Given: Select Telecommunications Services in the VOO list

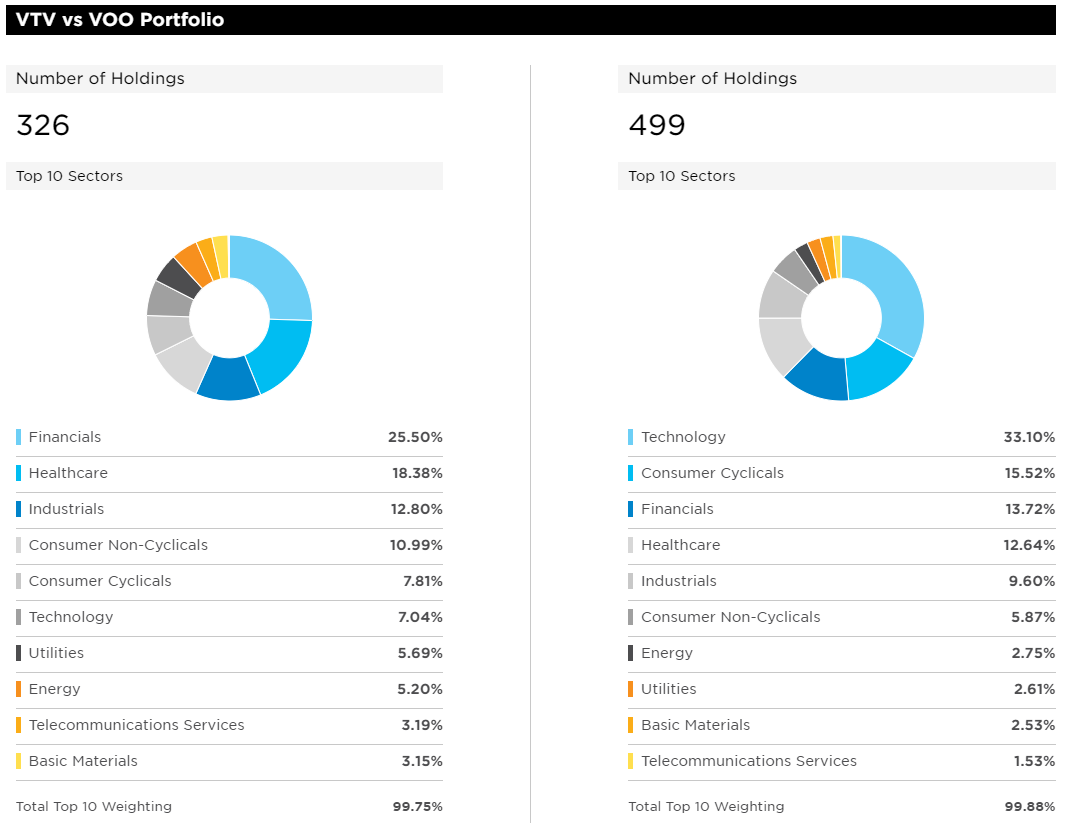Looking at the screenshot, I should pyautogui.click(x=749, y=761).
